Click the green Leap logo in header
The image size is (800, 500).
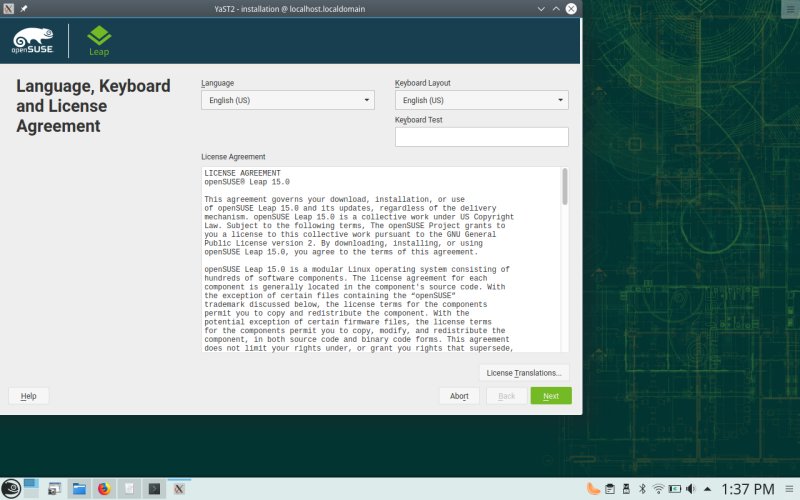point(99,41)
